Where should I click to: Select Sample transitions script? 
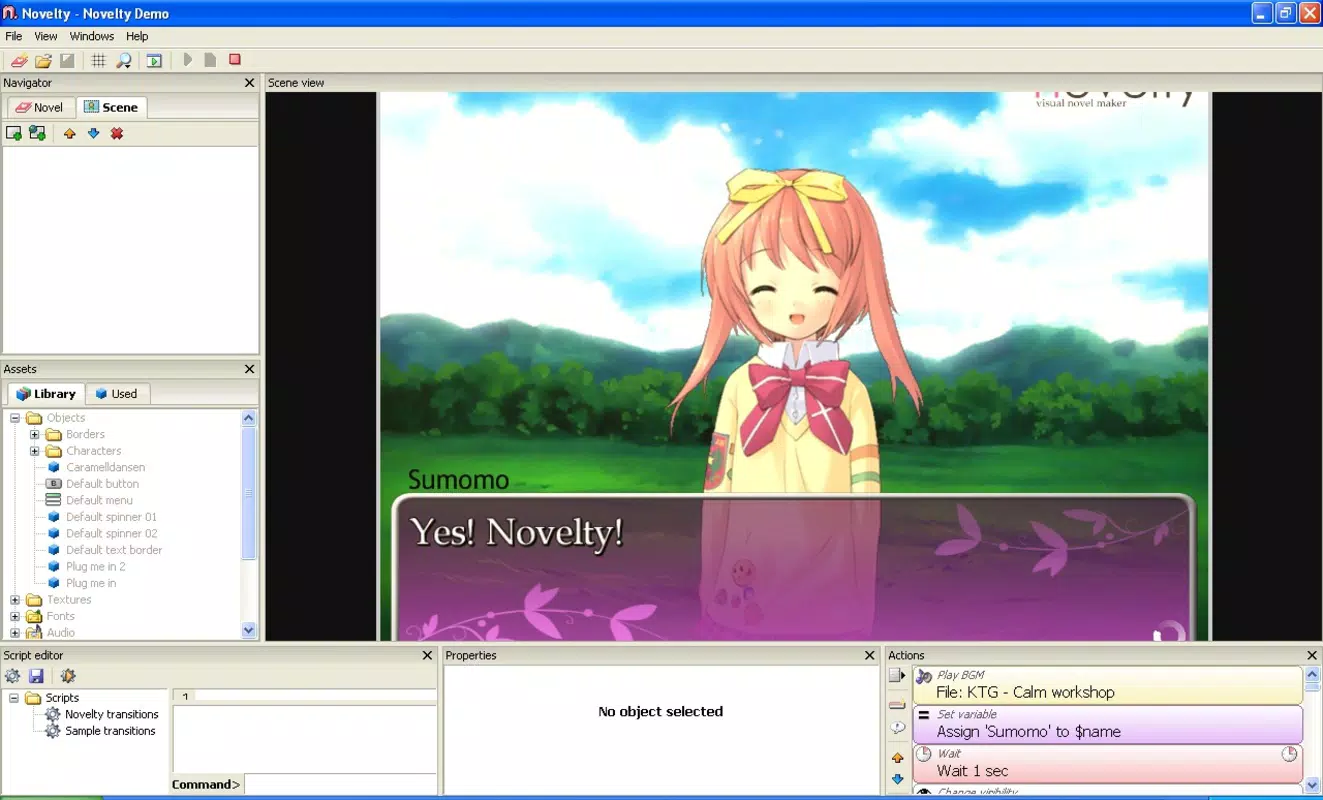pyautogui.click(x=110, y=731)
